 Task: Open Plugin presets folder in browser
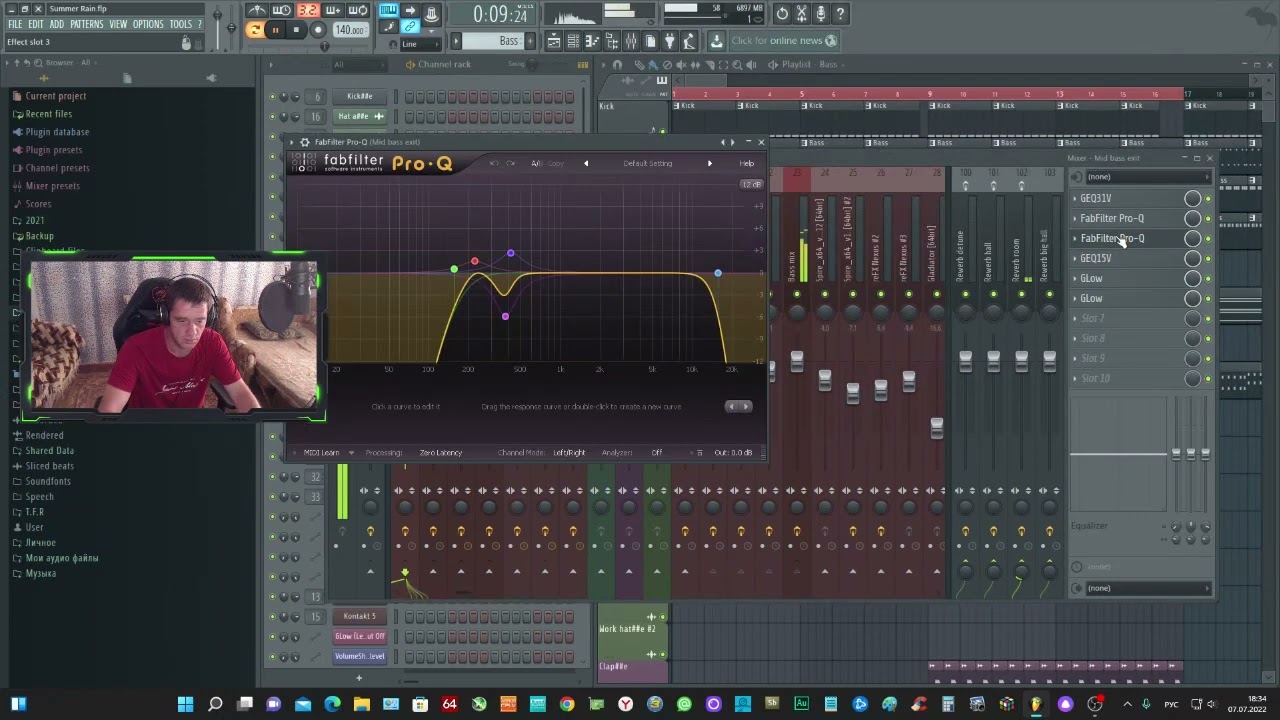click(53, 150)
